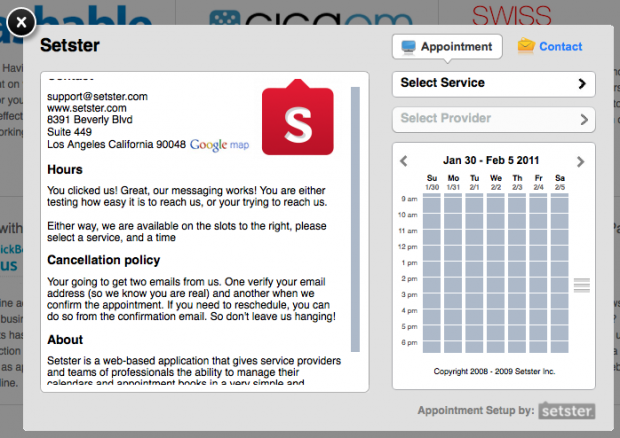Click the Contact envelope icon

[526, 46]
